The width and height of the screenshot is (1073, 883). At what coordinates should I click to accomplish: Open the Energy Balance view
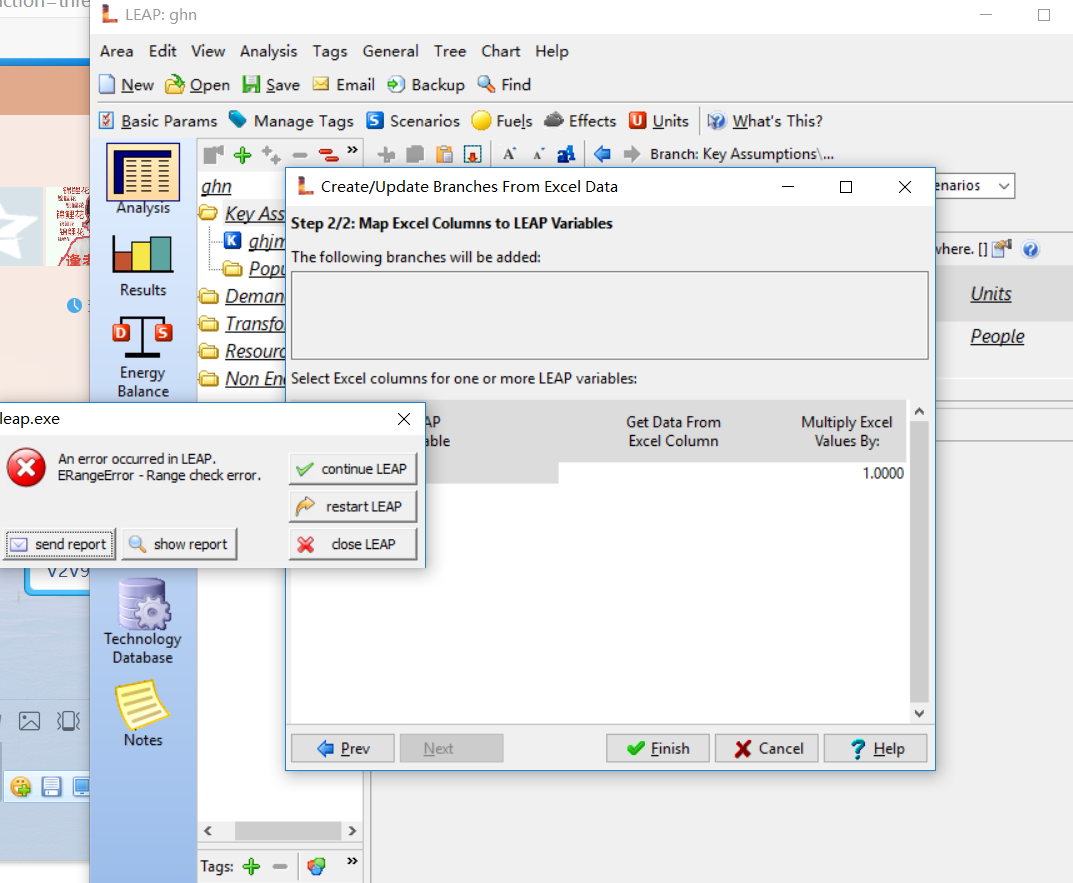click(x=142, y=357)
